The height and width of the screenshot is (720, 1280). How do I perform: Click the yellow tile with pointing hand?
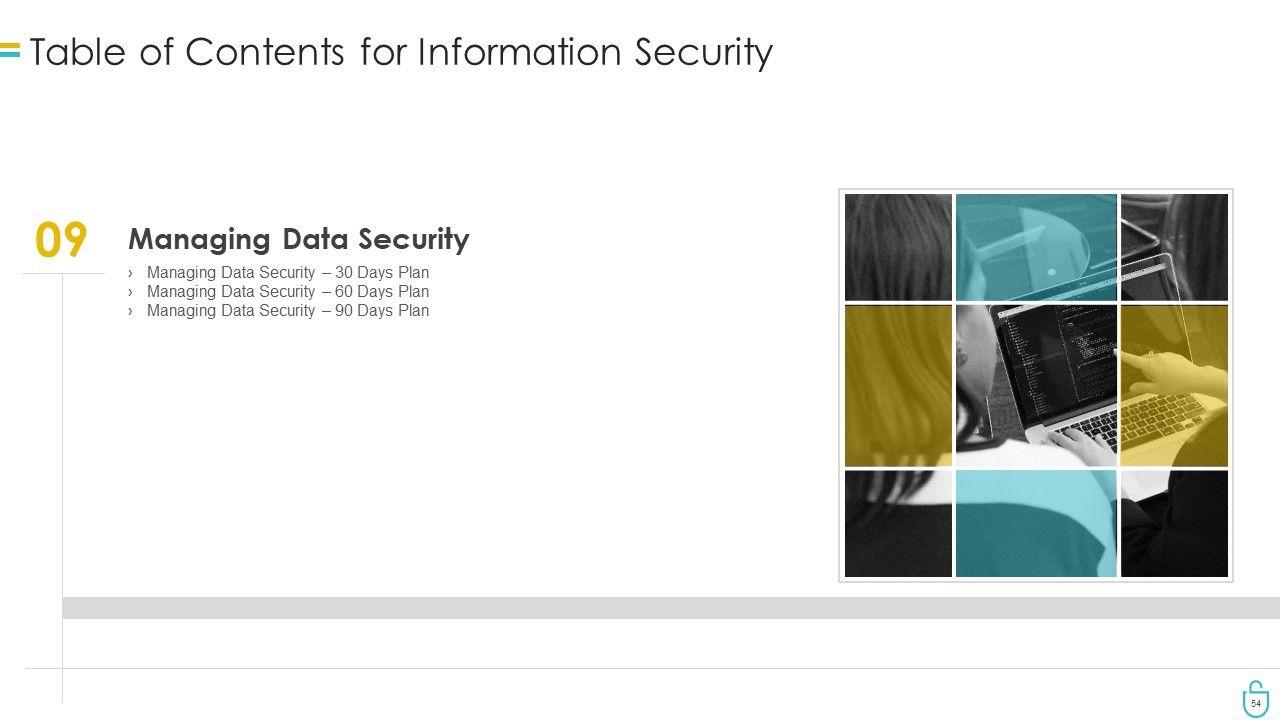click(x=1174, y=385)
